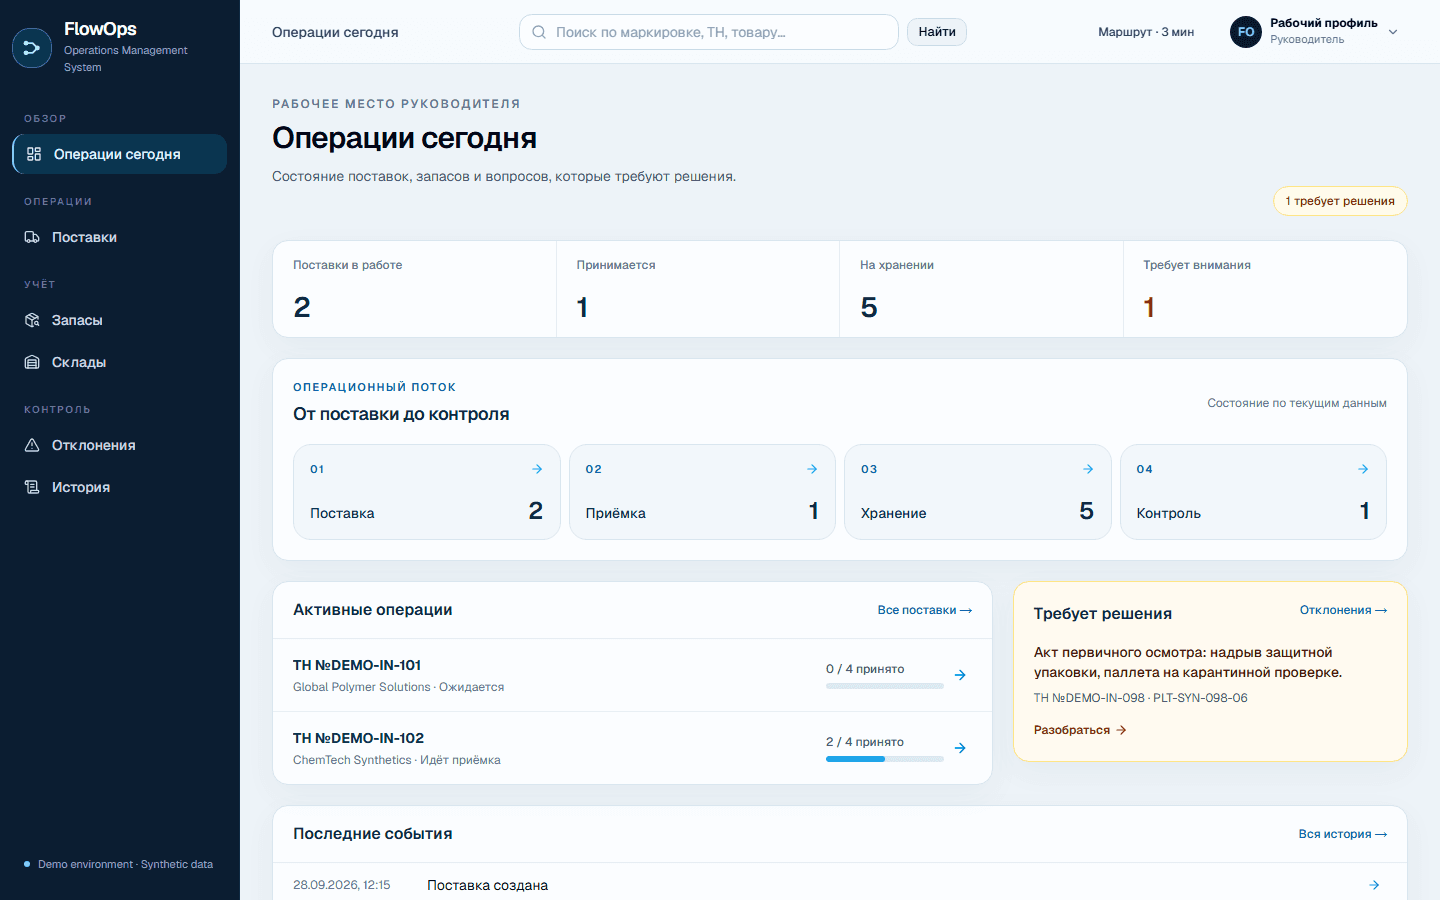
Task: Click the Найти search button
Action: (937, 32)
